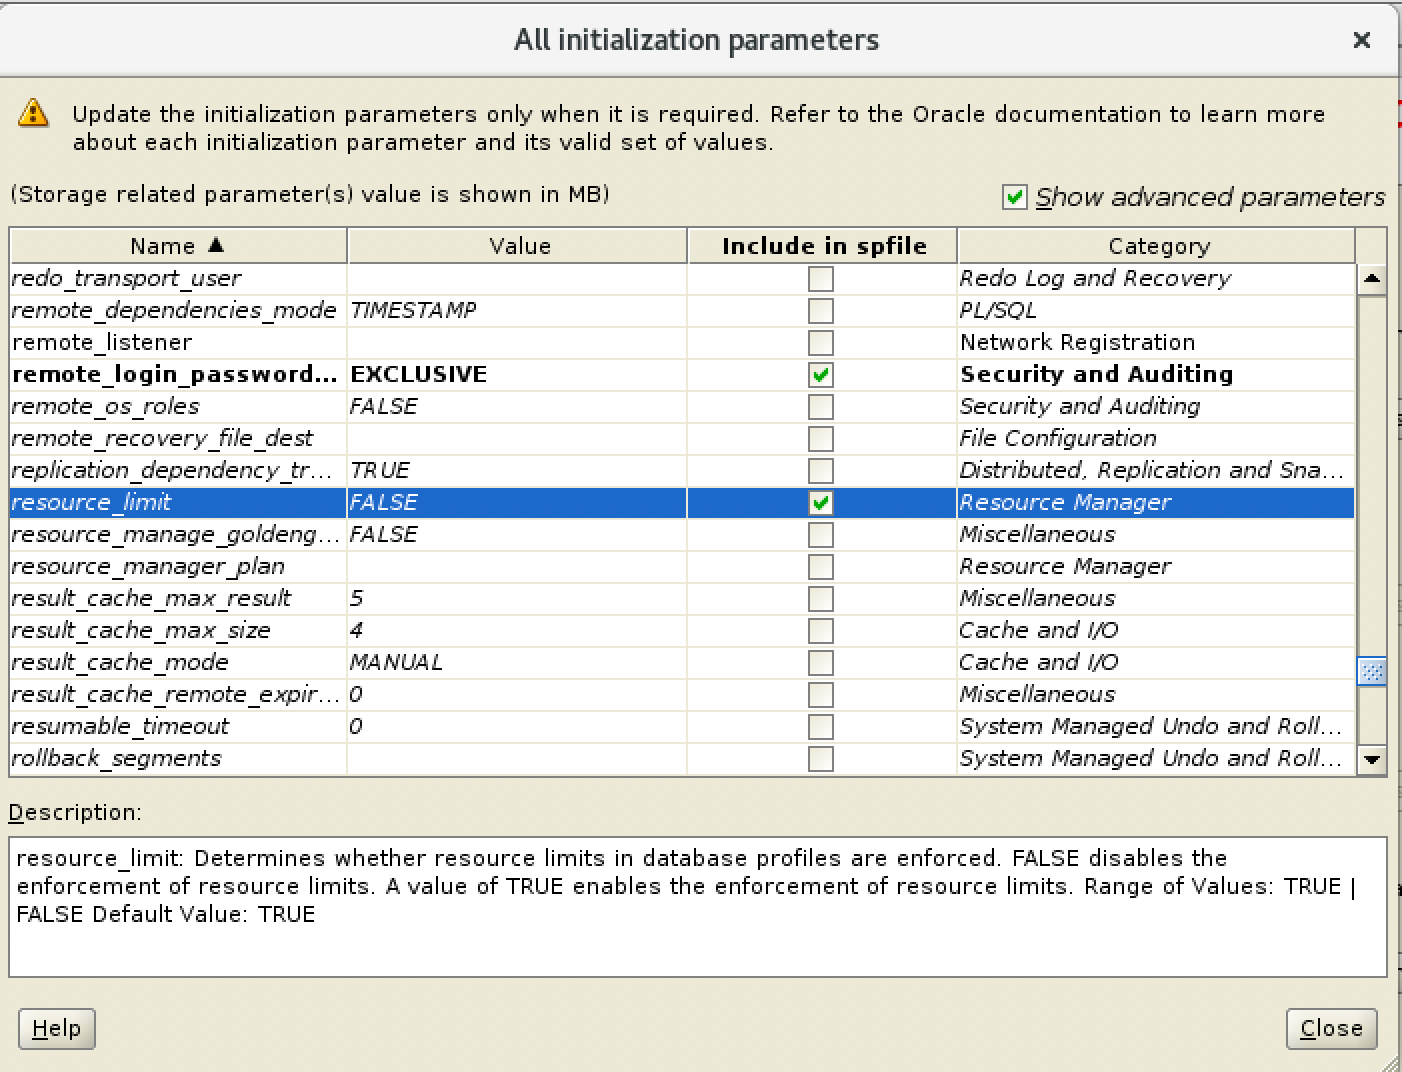Check spfile box for resource_manage_goldengate row
Image resolution: width=1402 pixels, height=1072 pixels.
[821, 535]
